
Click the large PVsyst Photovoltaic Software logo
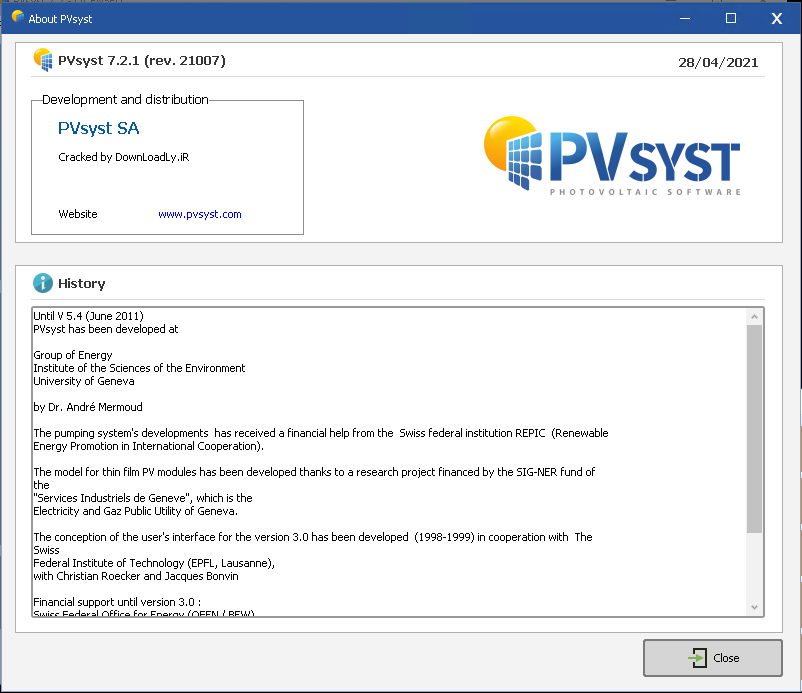click(x=612, y=155)
